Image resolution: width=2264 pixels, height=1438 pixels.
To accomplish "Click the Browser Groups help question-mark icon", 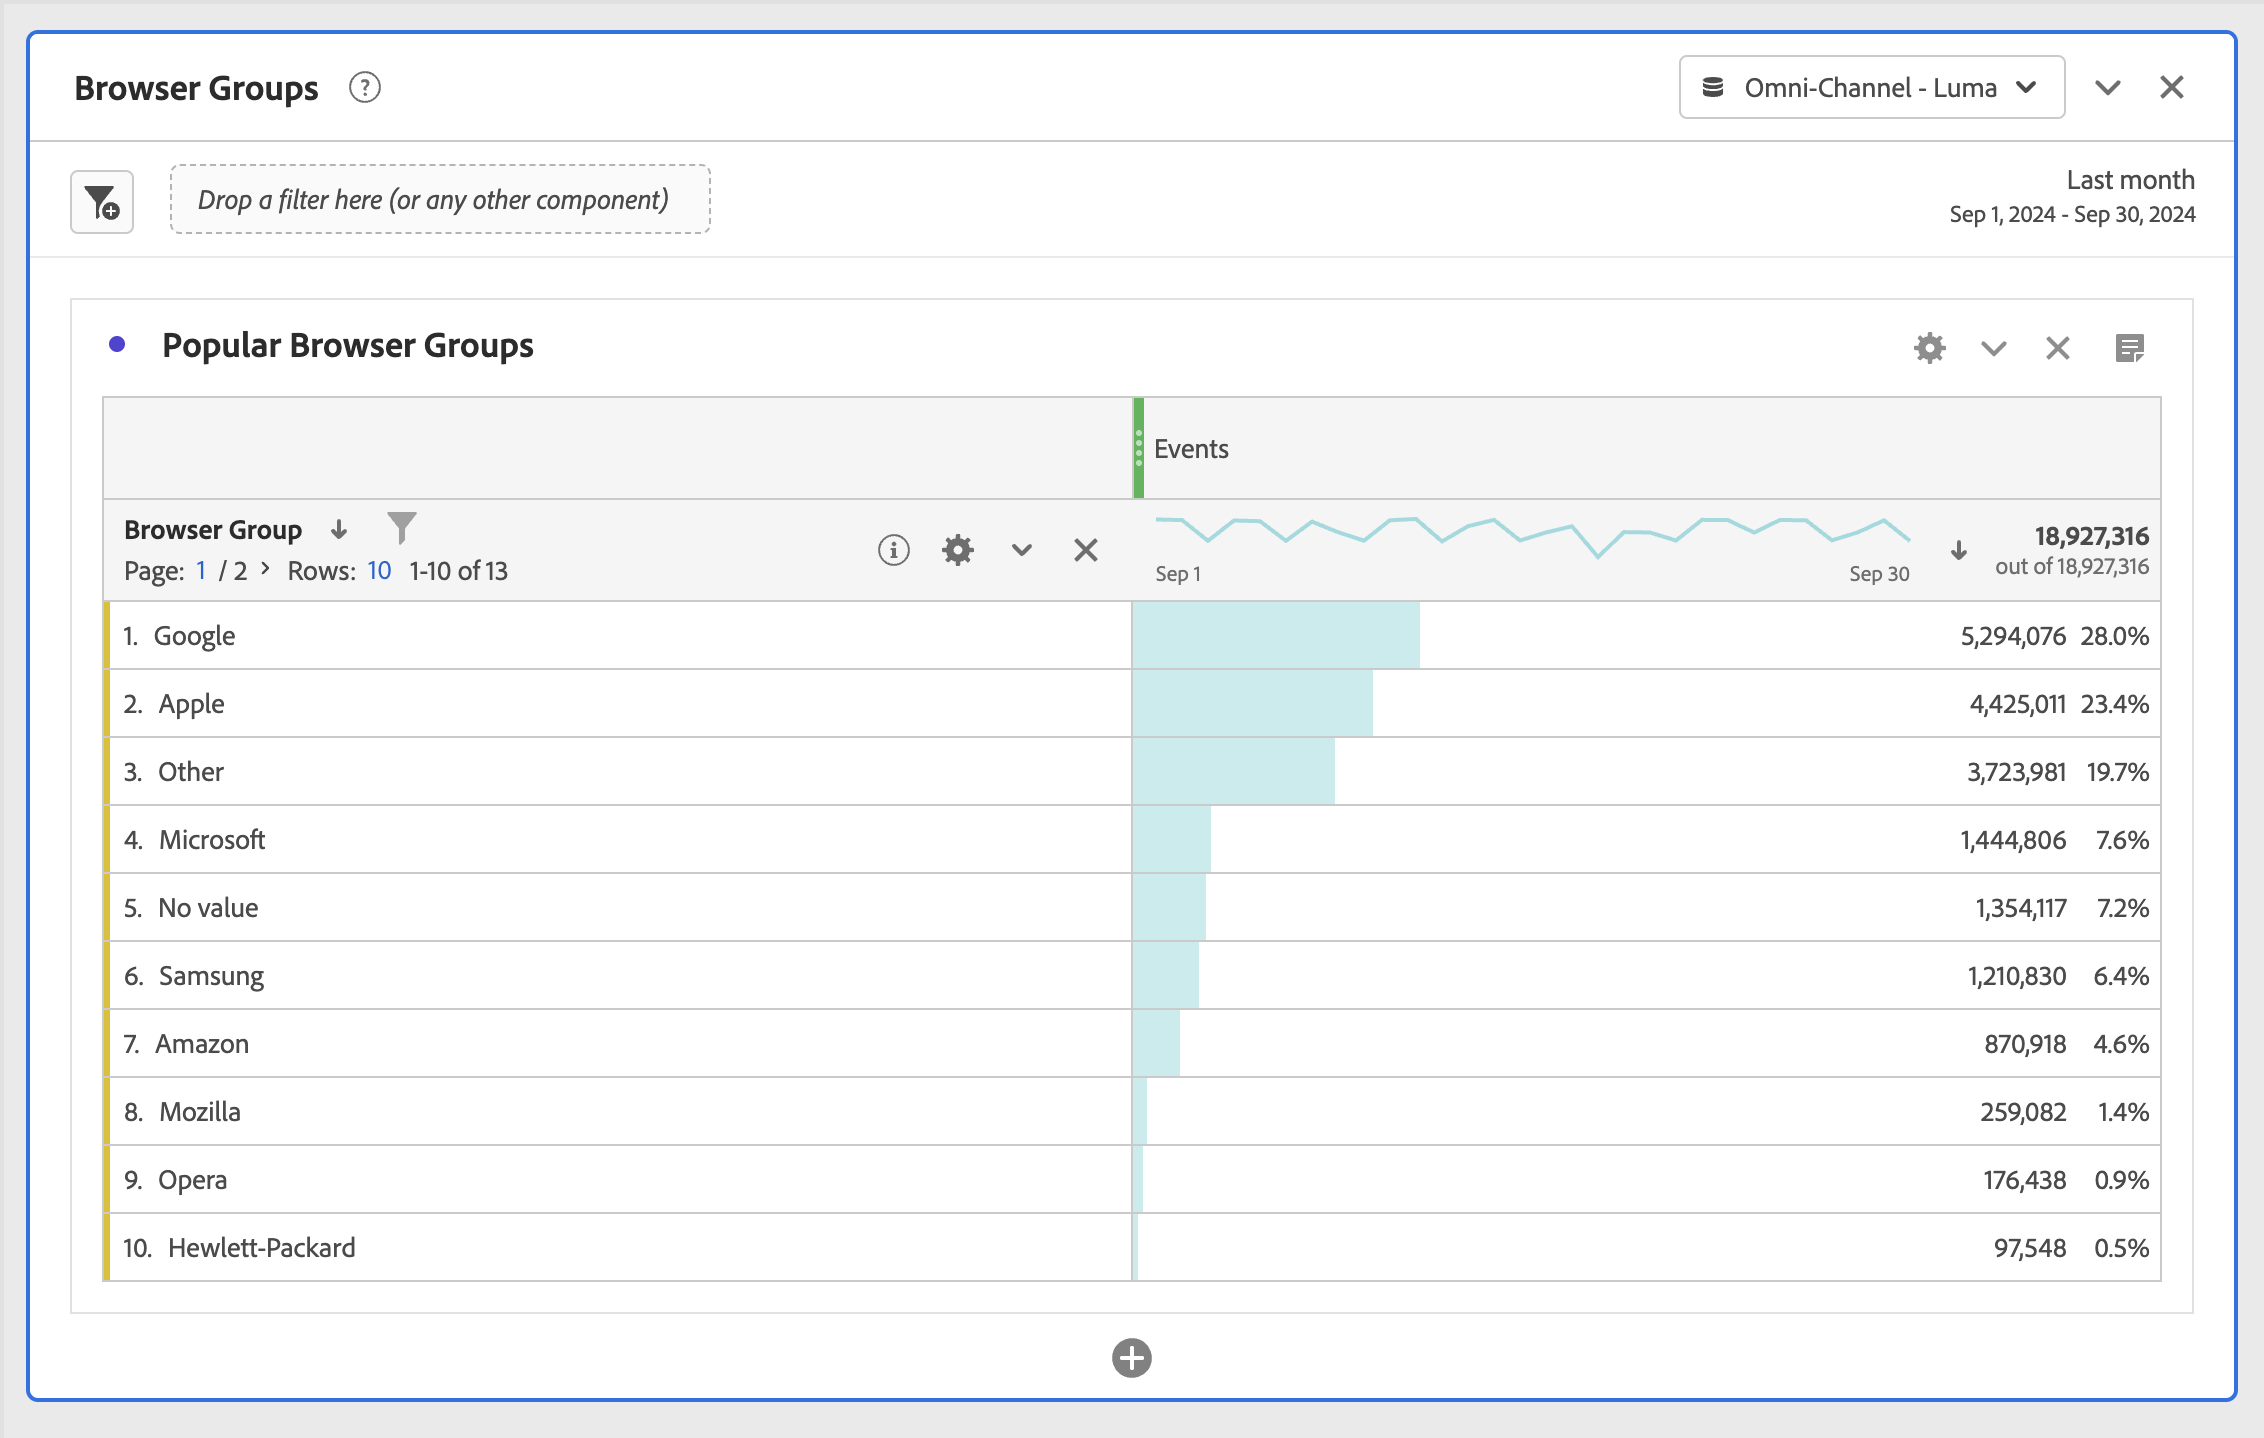I will tap(365, 88).
